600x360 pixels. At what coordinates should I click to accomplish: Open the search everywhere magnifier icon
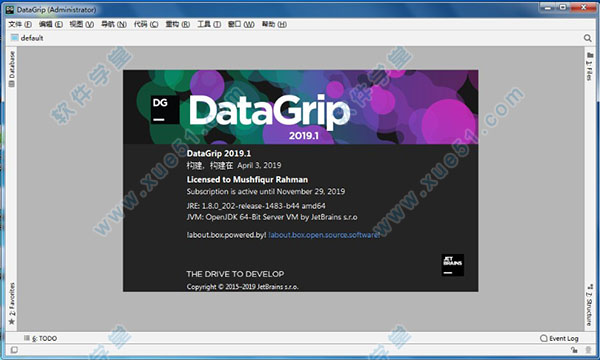point(587,38)
